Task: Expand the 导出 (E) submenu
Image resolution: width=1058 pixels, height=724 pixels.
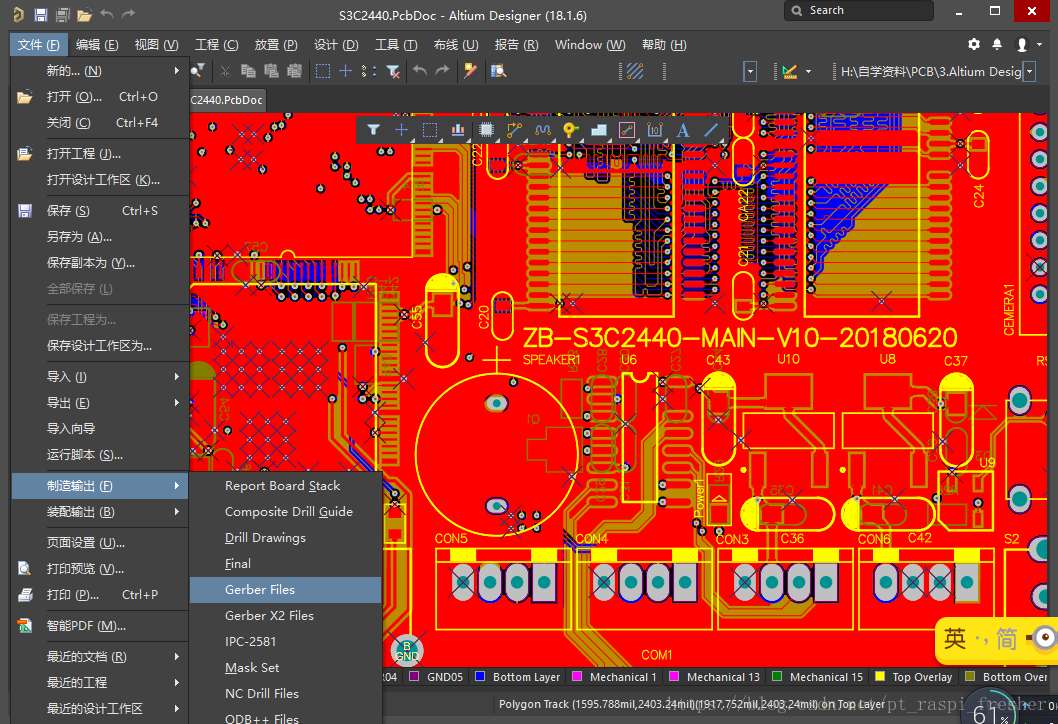Action: click(177, 402)
